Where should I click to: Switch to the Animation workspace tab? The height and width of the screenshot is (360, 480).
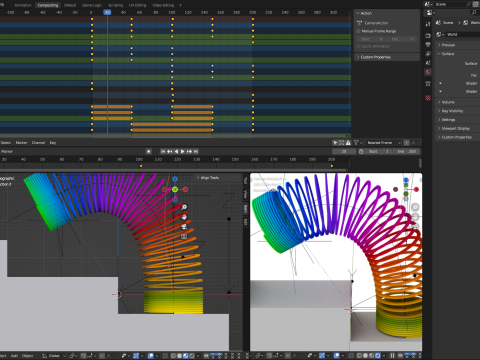[23, 5]
